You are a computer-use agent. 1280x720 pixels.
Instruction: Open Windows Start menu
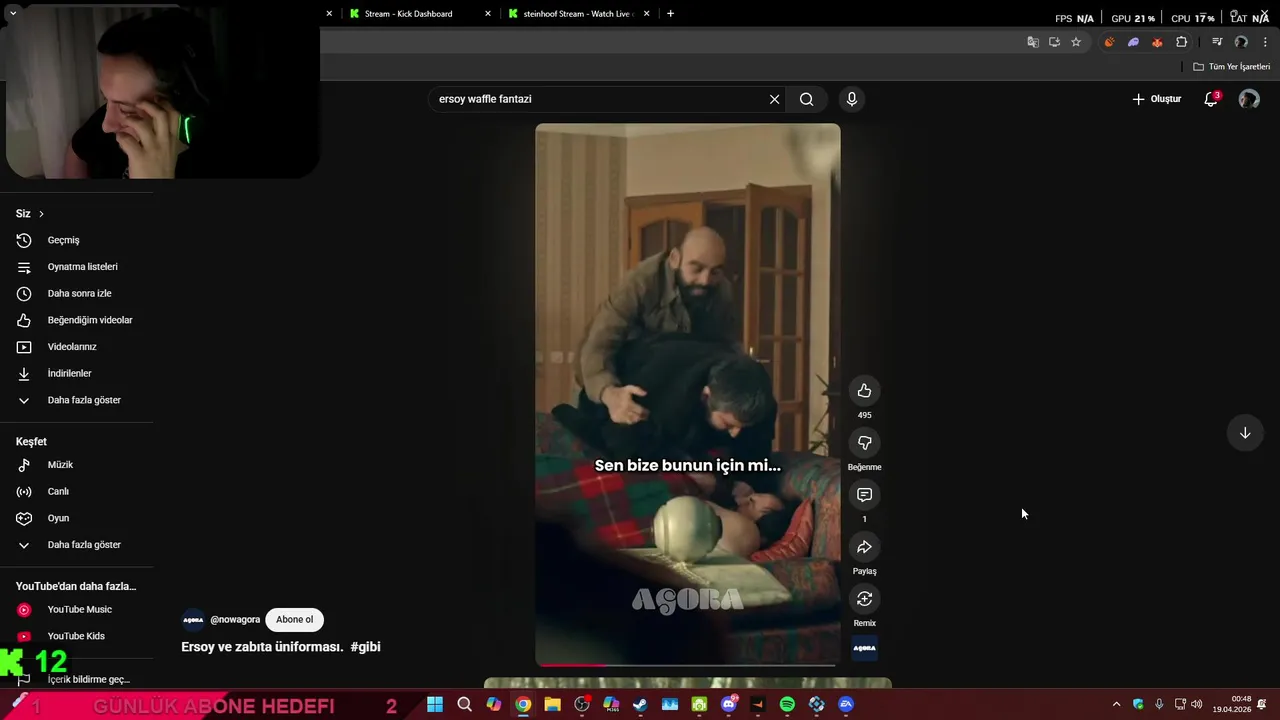435,705
